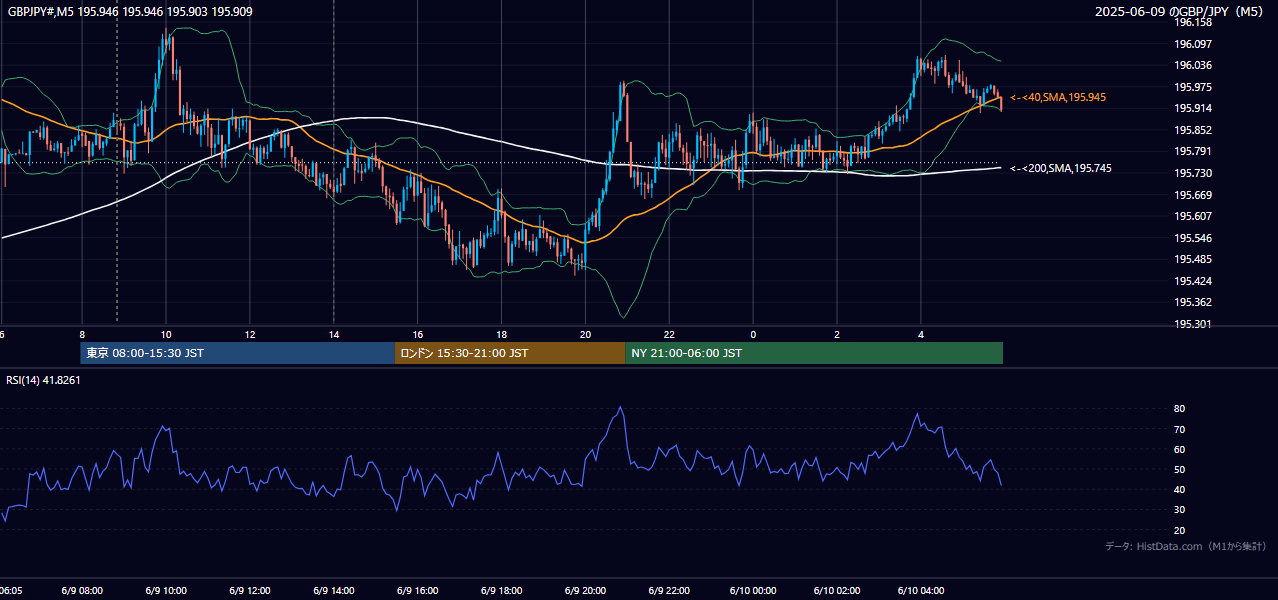This screenshot has width=1278, height=600.
Task: Click the 195.669 price axis value
Action: pyautogui.click(x=1193, y=195)
